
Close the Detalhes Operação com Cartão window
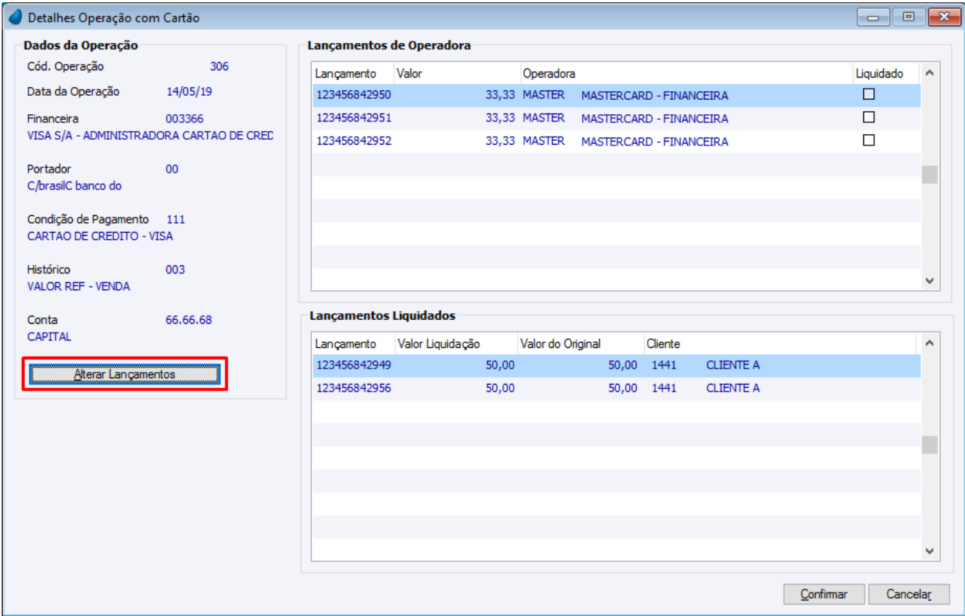[944, 17]
